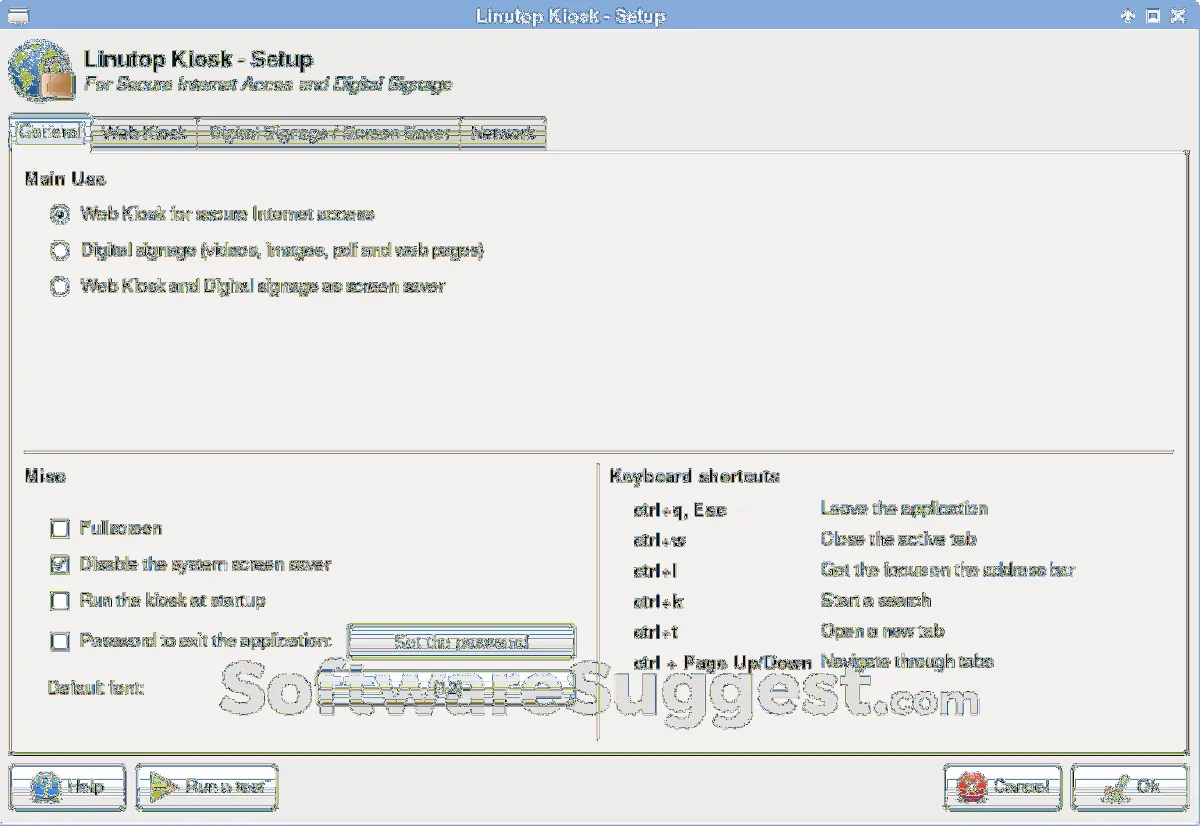This screenshot has height=826, width=1200.
Task: Click the 'Main Use' heading
Action: click(65, 179)
